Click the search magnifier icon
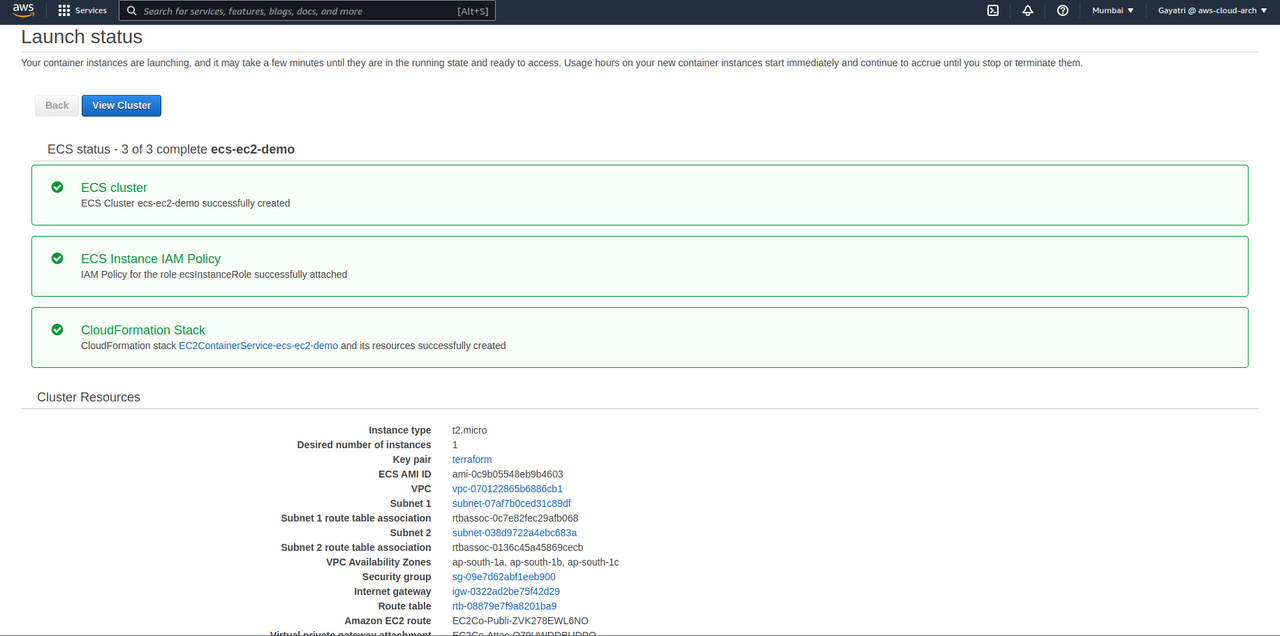Viewport: 1280px width, 636px height. [x=132, y=11]
